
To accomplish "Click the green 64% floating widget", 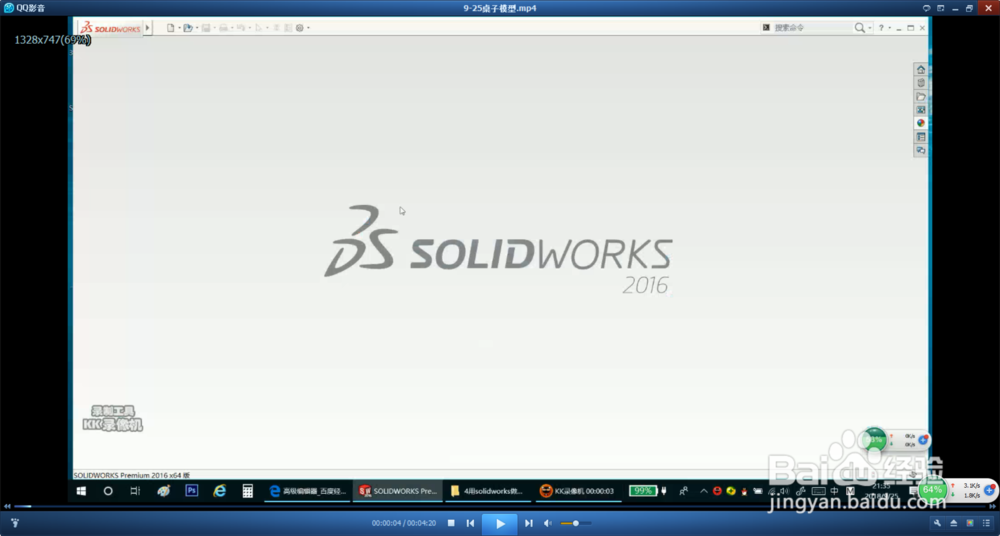I will (932, 489).
